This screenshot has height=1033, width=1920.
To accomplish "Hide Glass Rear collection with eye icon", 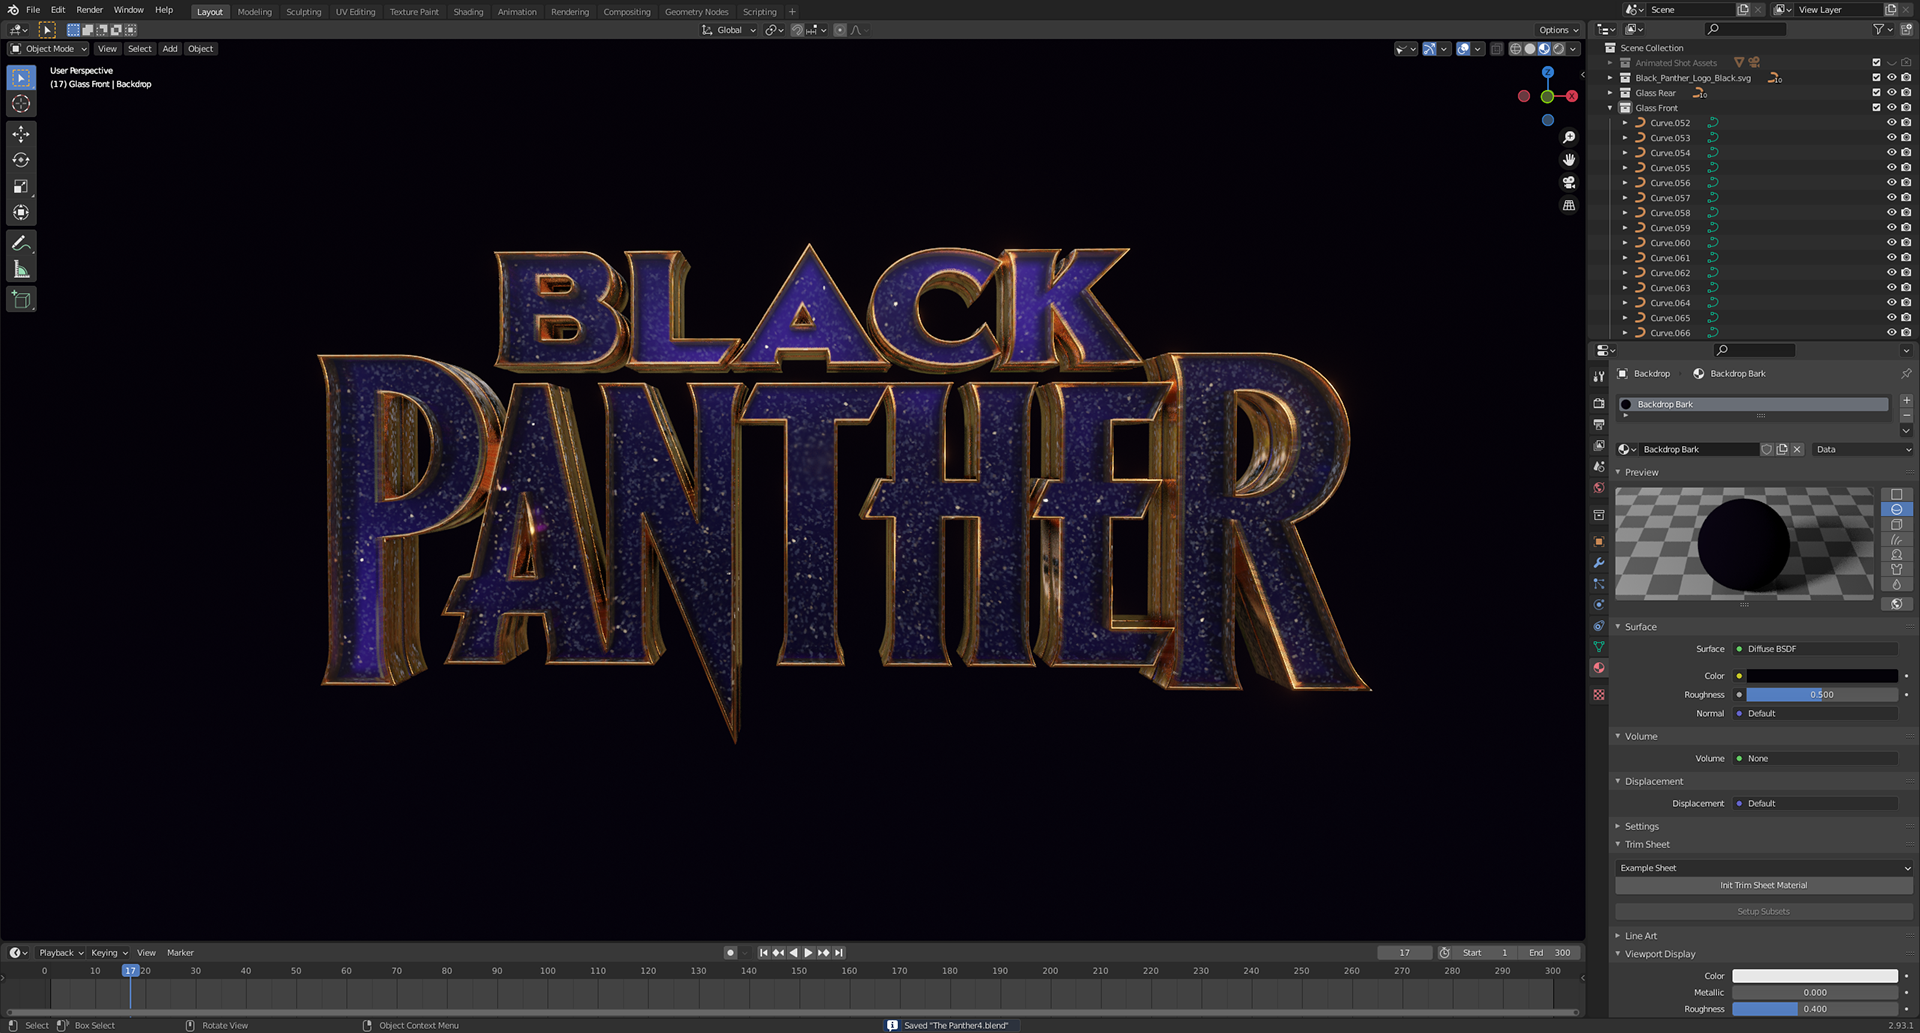I will coord(1891,93).
